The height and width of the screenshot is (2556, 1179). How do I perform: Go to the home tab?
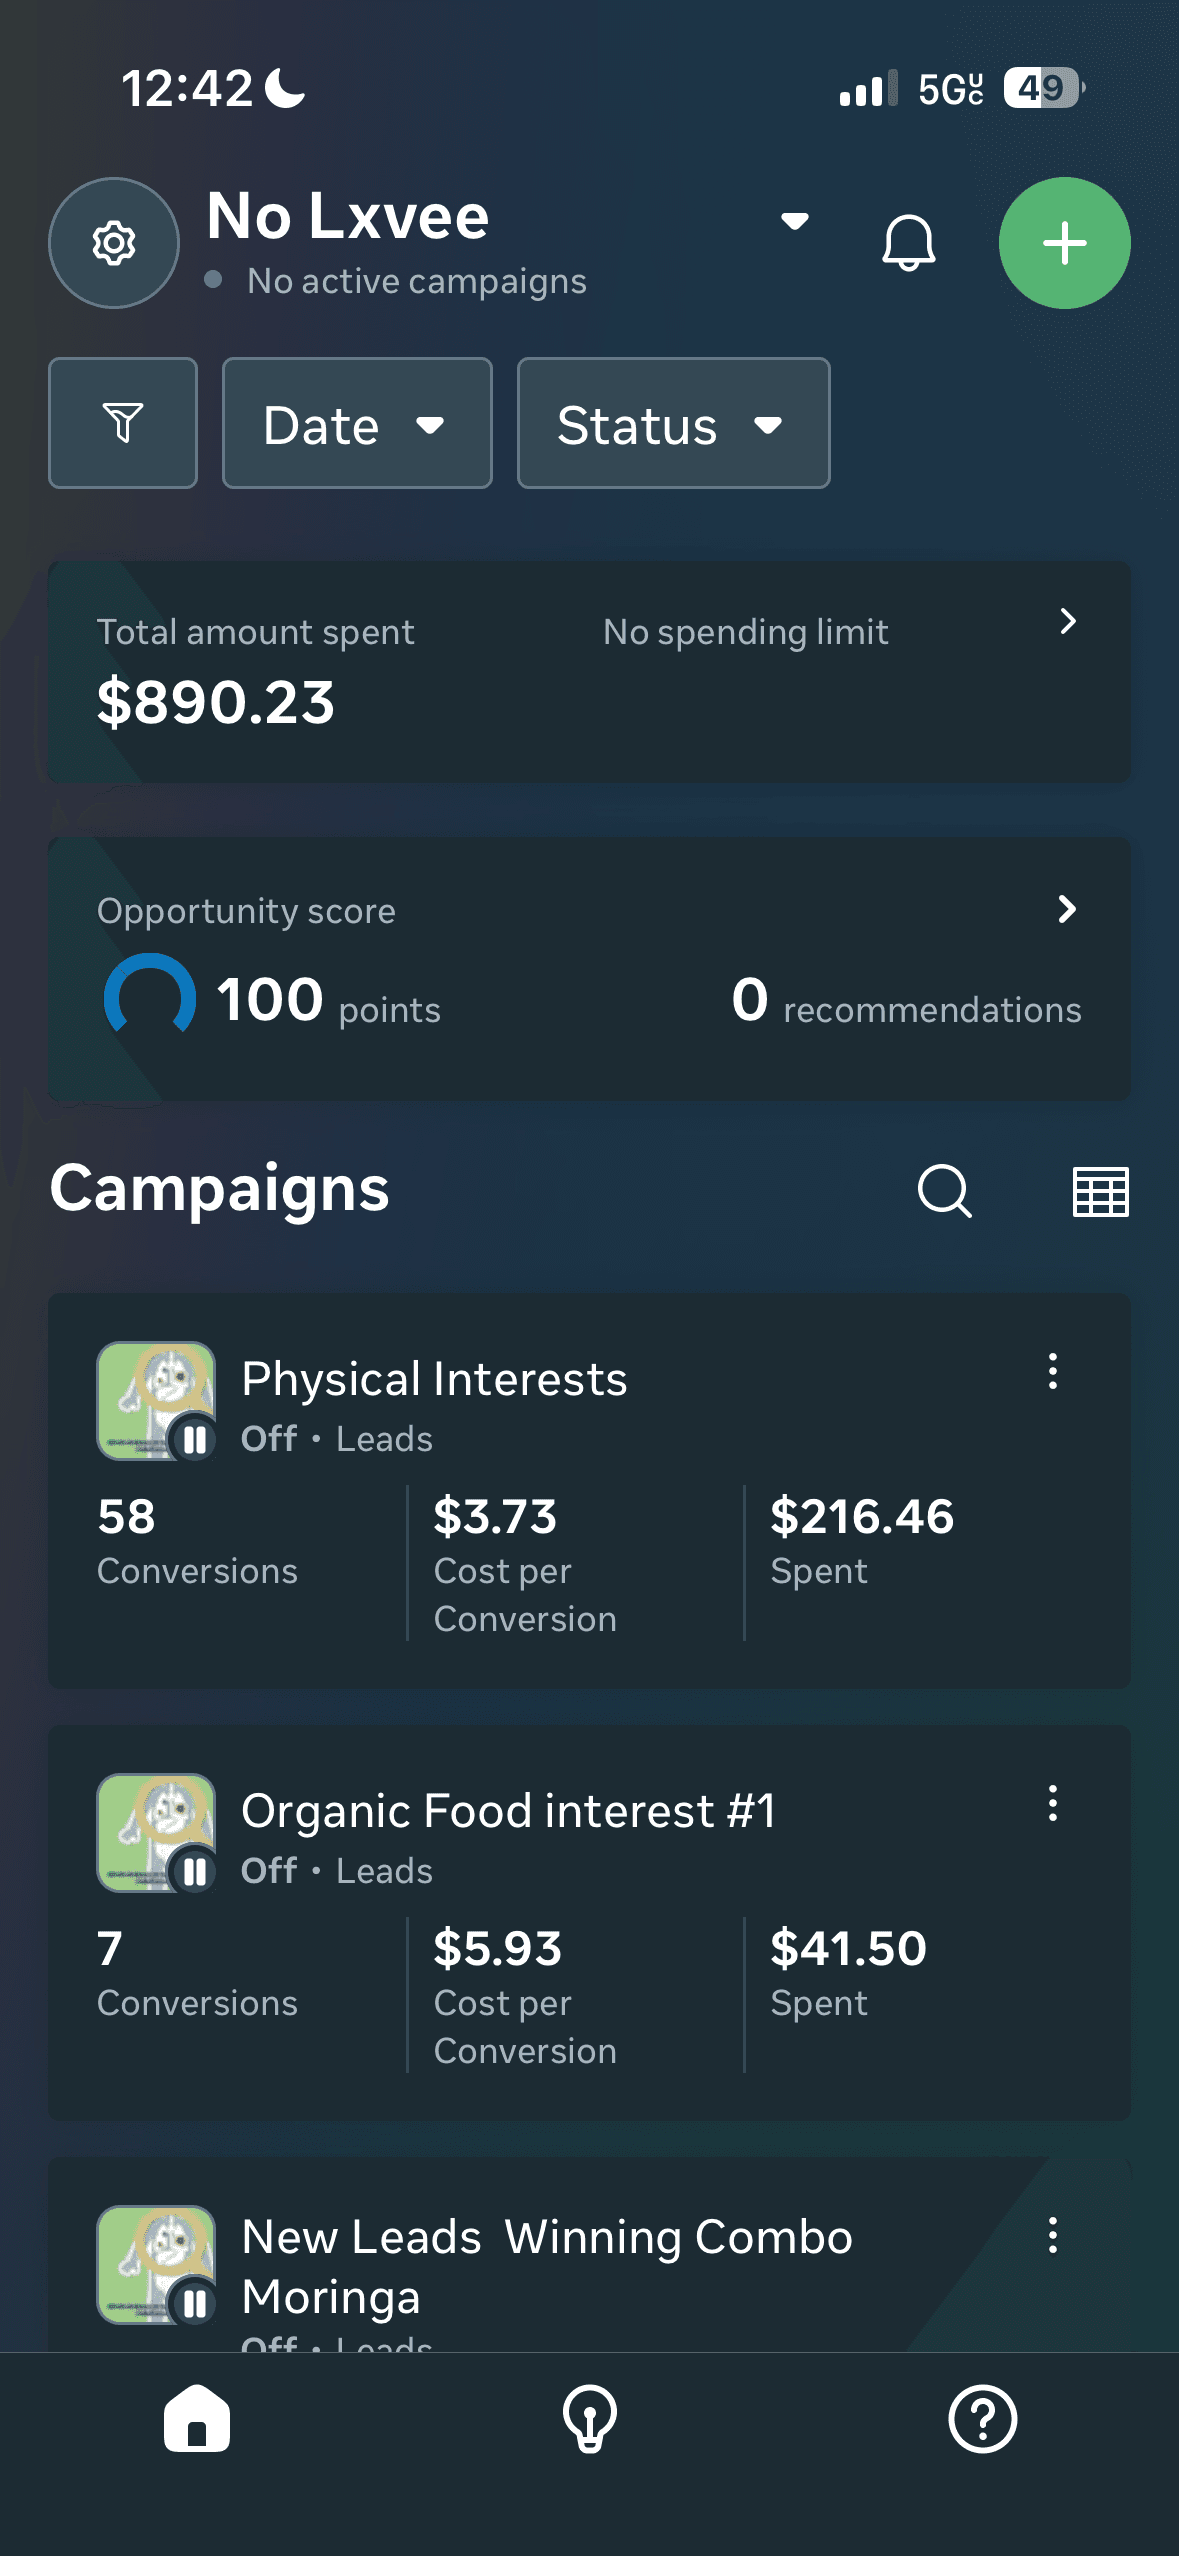point(197,2419)
